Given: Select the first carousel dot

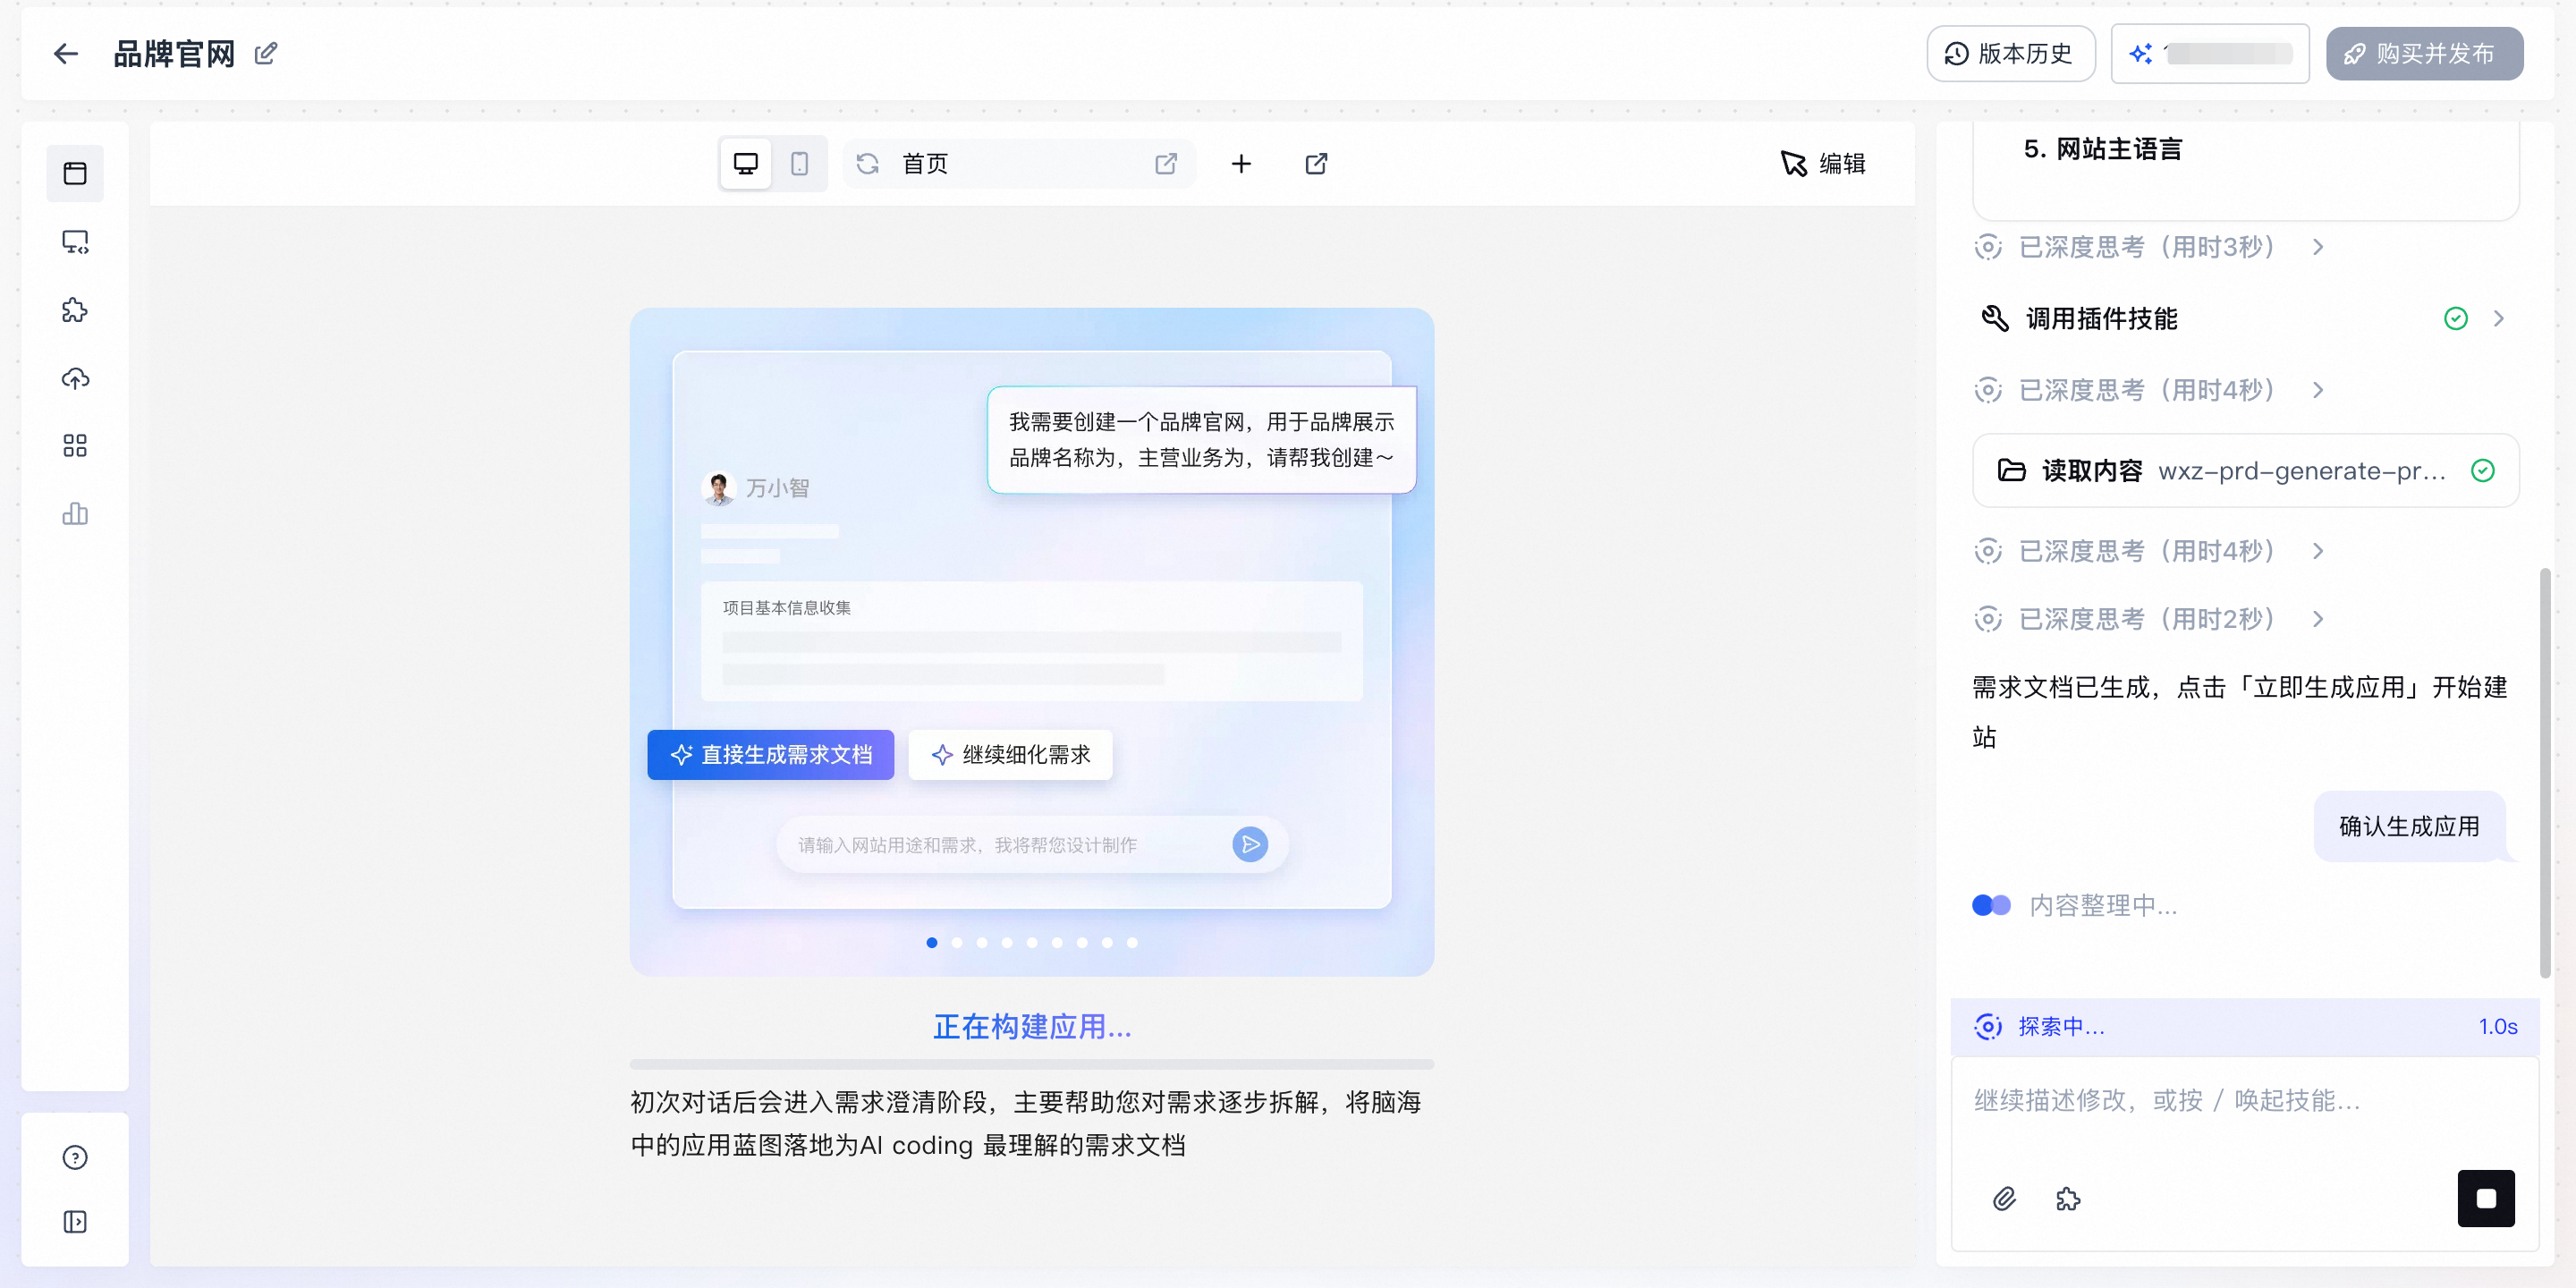Looking at the screenshot, I should tap(932, 942).
